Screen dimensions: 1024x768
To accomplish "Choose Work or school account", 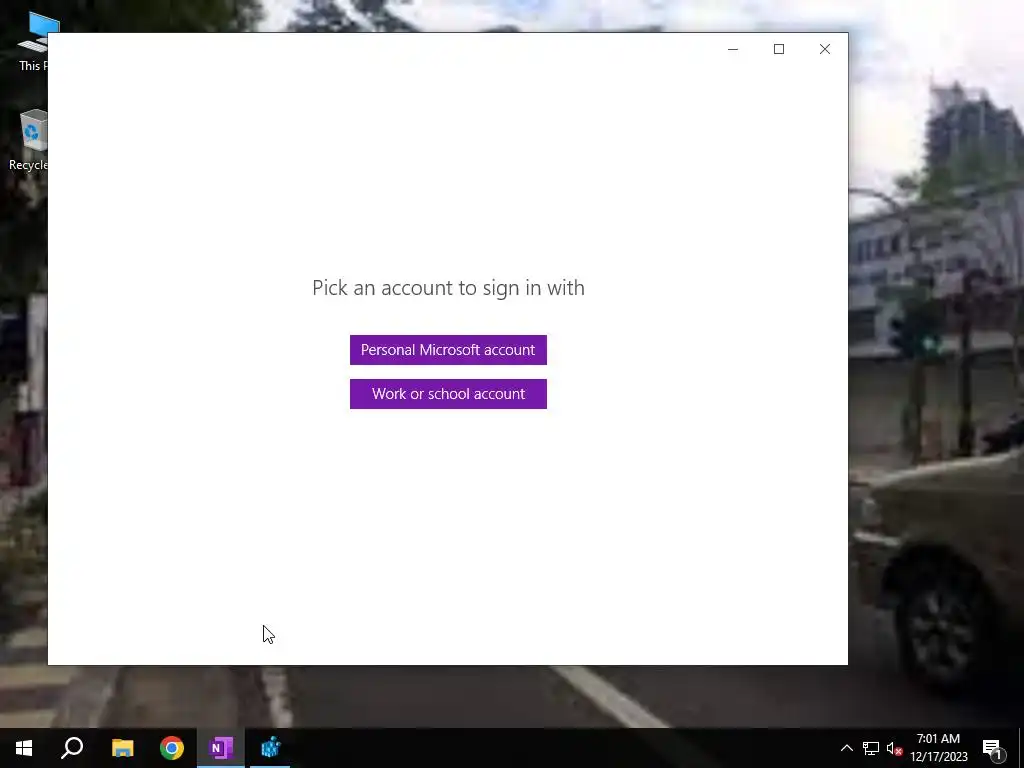I will point(448,394).
